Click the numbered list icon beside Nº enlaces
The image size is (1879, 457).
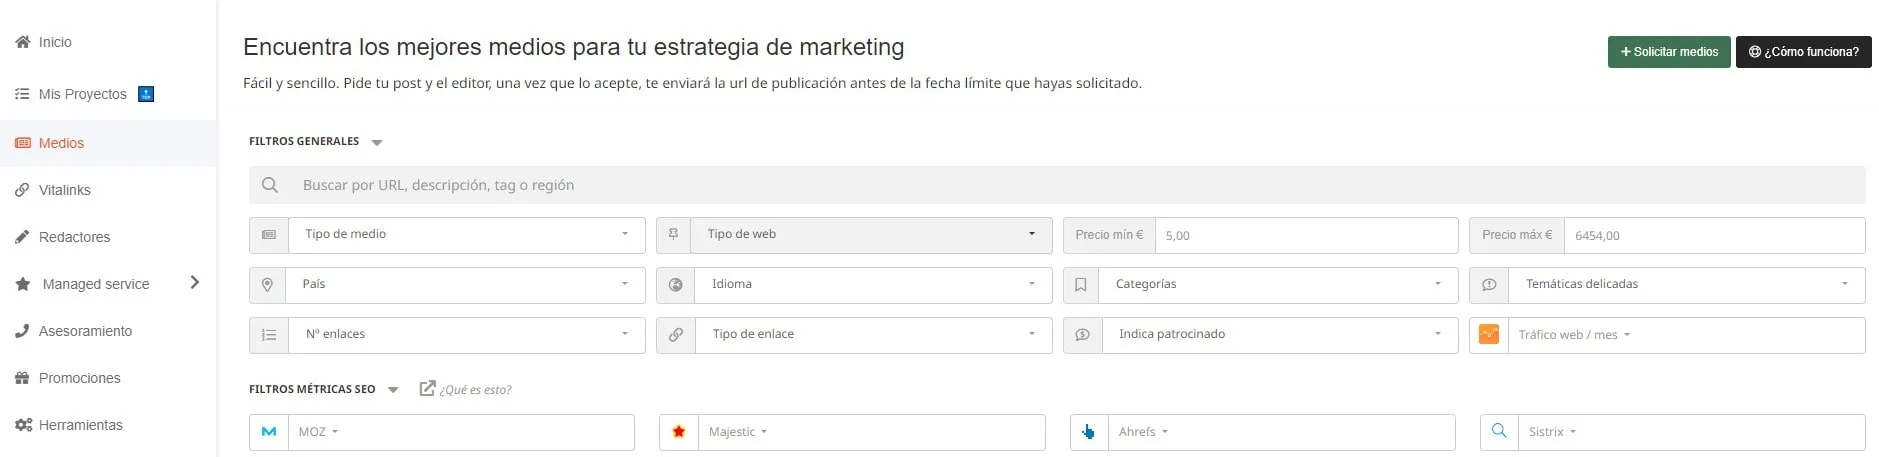click(x=269, y=335)
